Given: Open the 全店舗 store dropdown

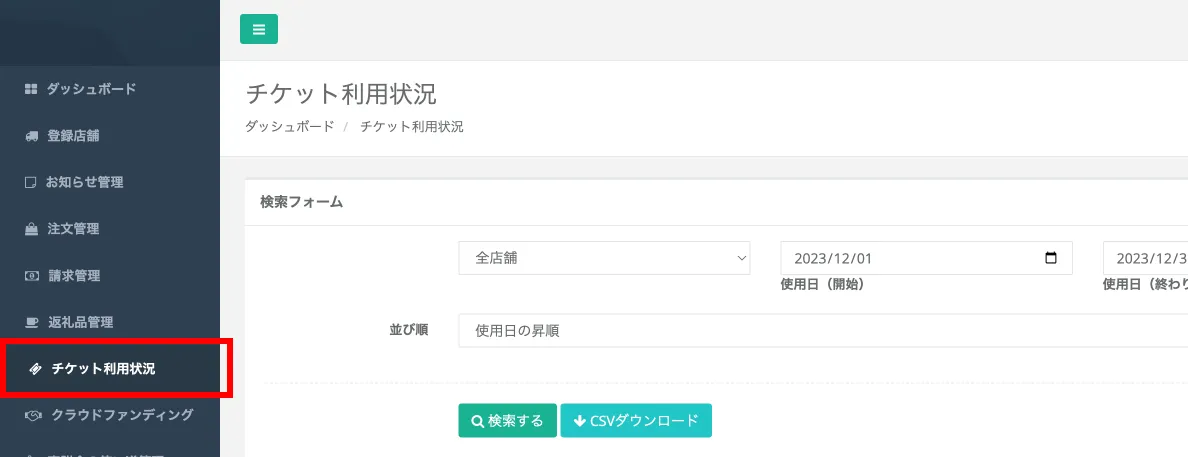Looking at the screenshot, I should tap(604, 258).
